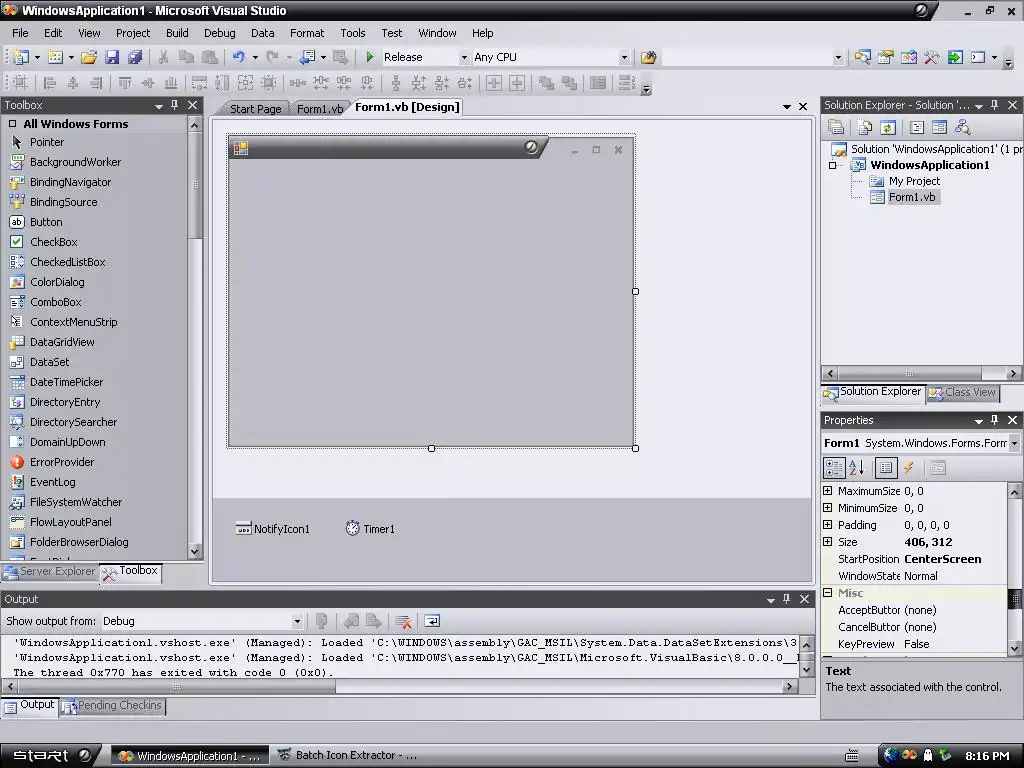The height and width of the screenshot is (768, 1024).
Task: Toggle Alphabetical sort in Properties
Action: 857,468
